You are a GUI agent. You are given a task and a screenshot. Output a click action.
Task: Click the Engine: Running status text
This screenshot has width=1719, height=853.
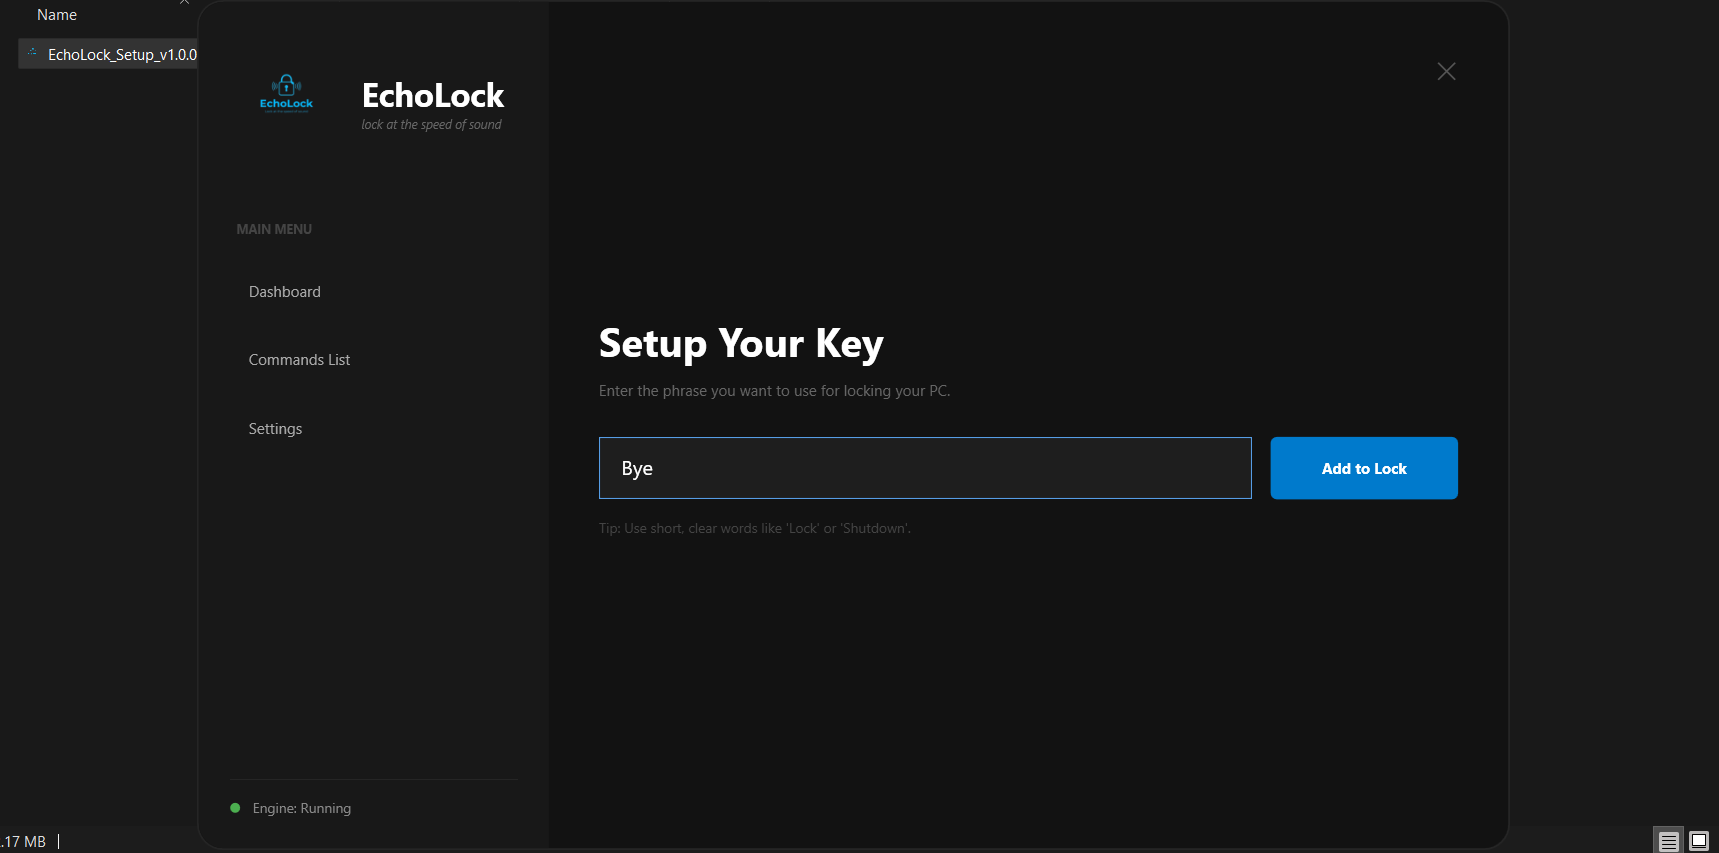pos(302,808)
